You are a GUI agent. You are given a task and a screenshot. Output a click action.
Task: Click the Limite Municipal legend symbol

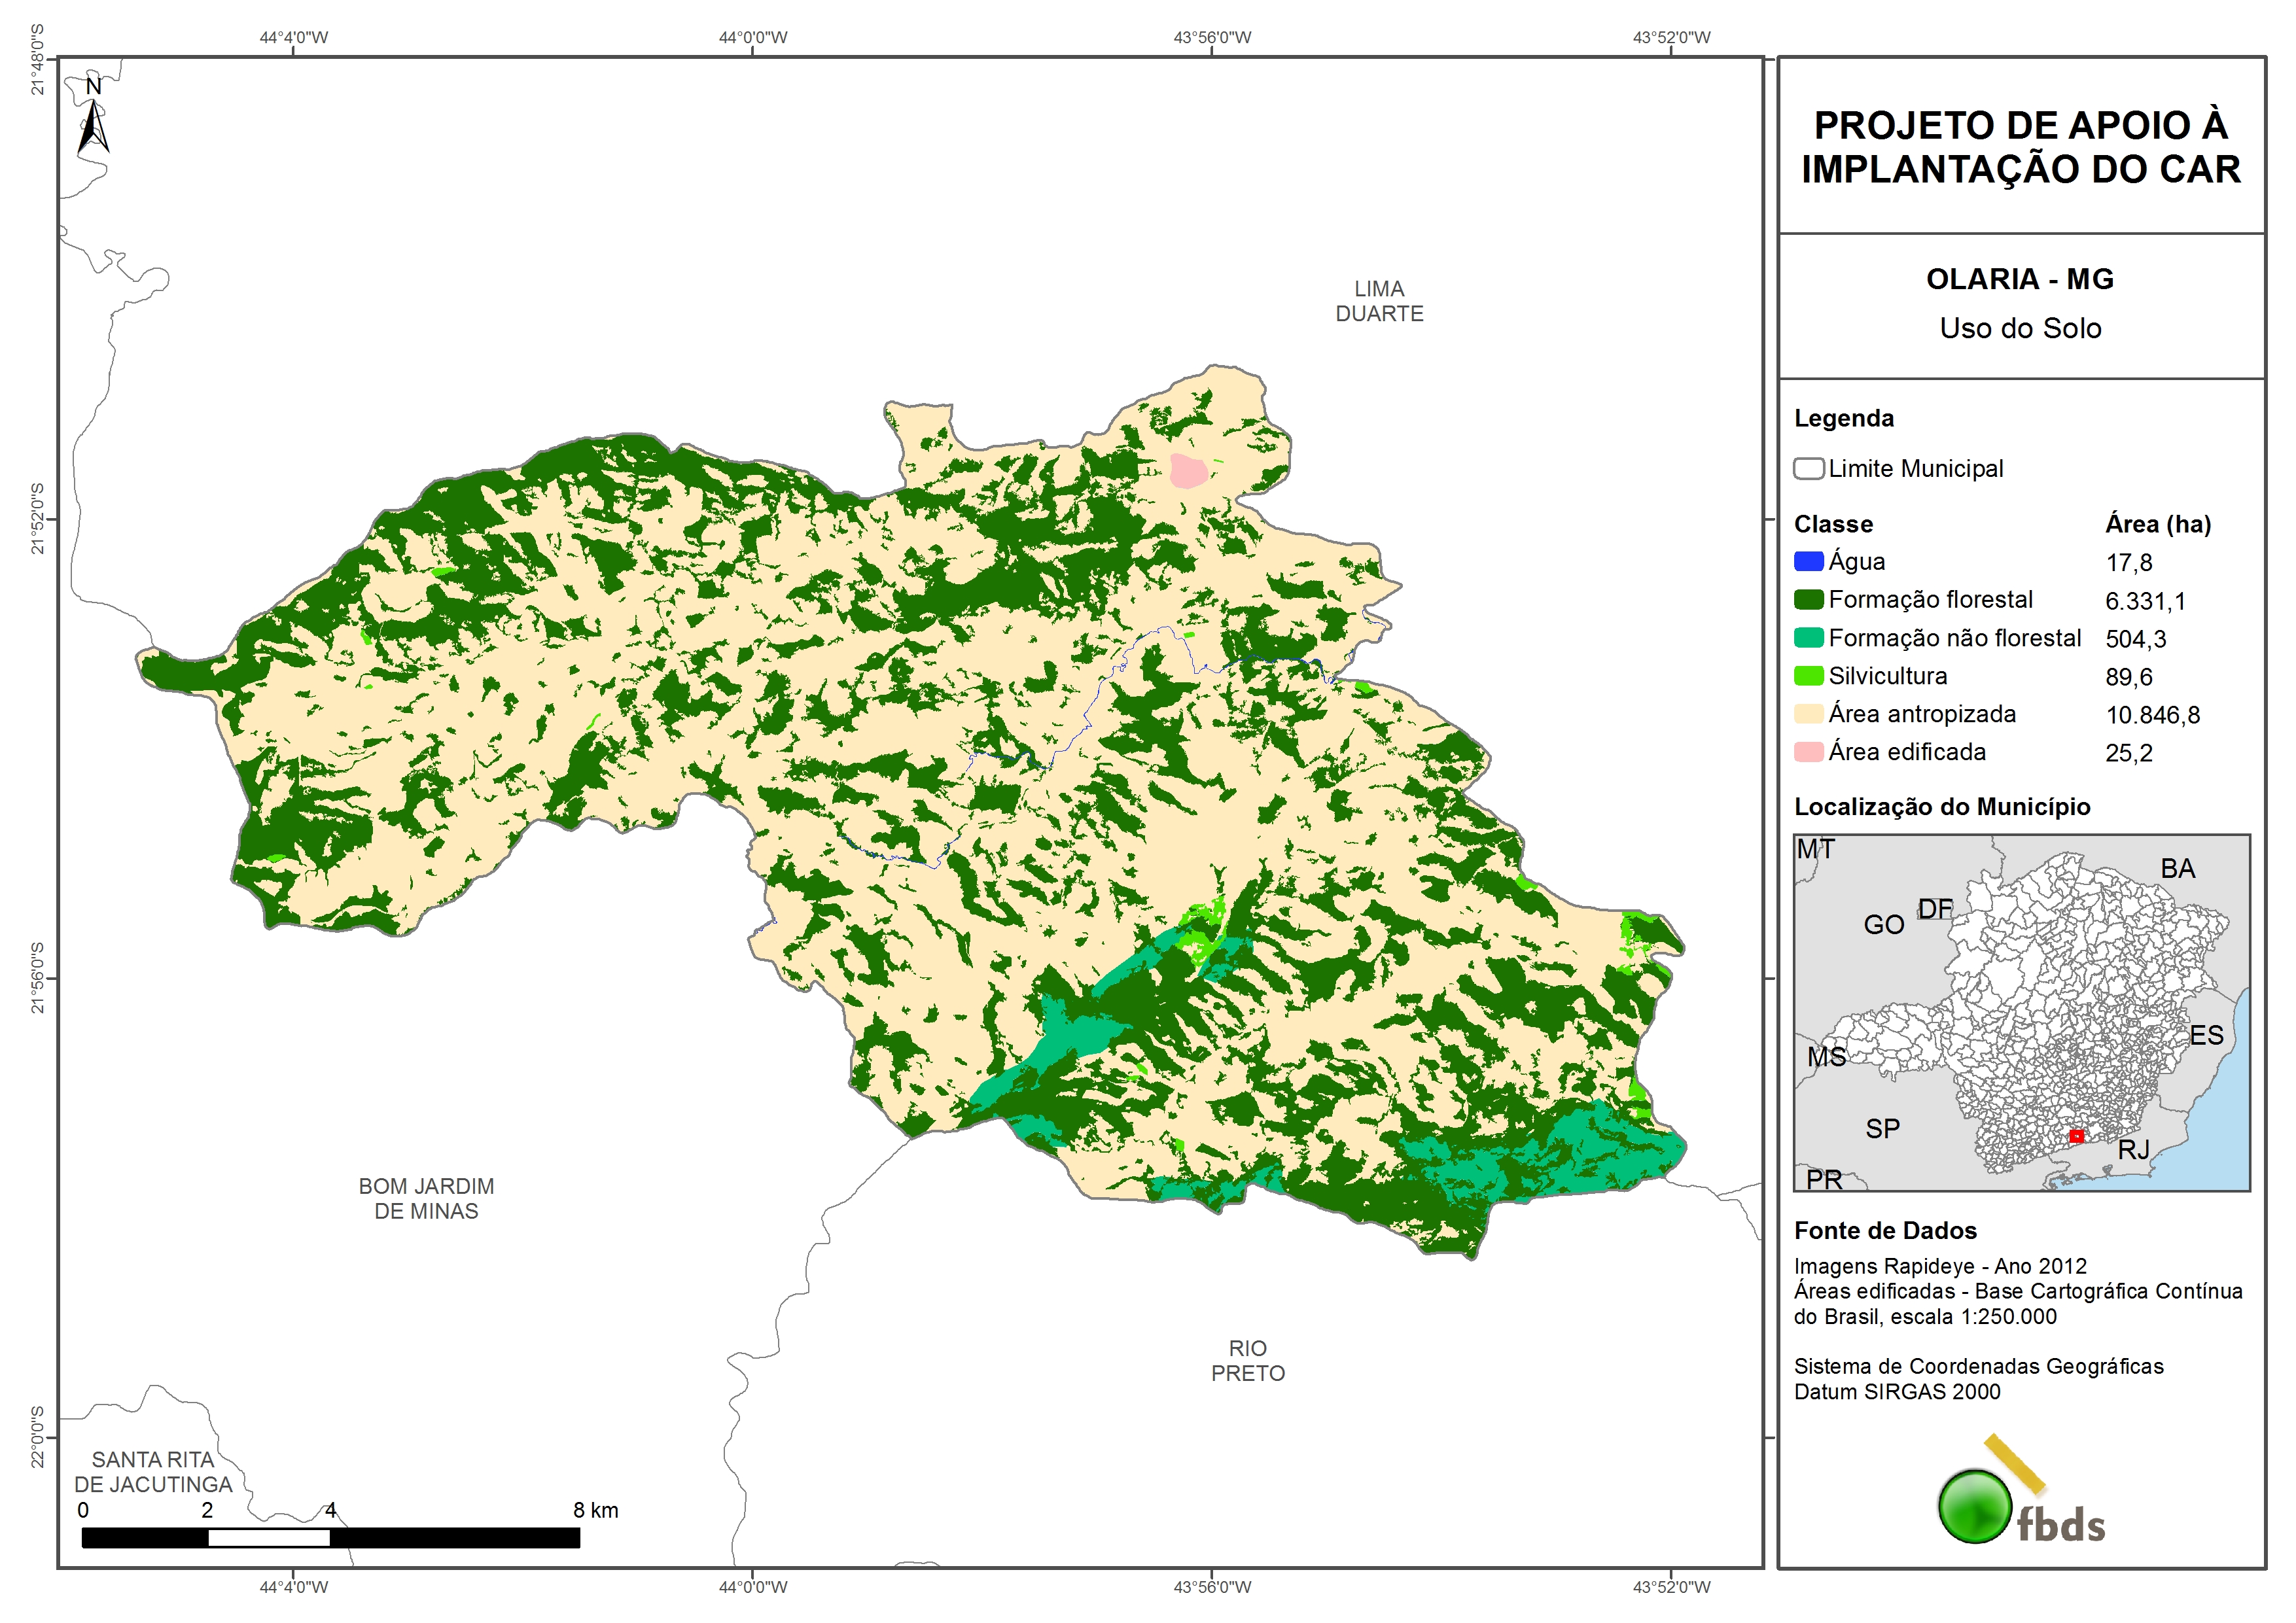[1808, 469]
